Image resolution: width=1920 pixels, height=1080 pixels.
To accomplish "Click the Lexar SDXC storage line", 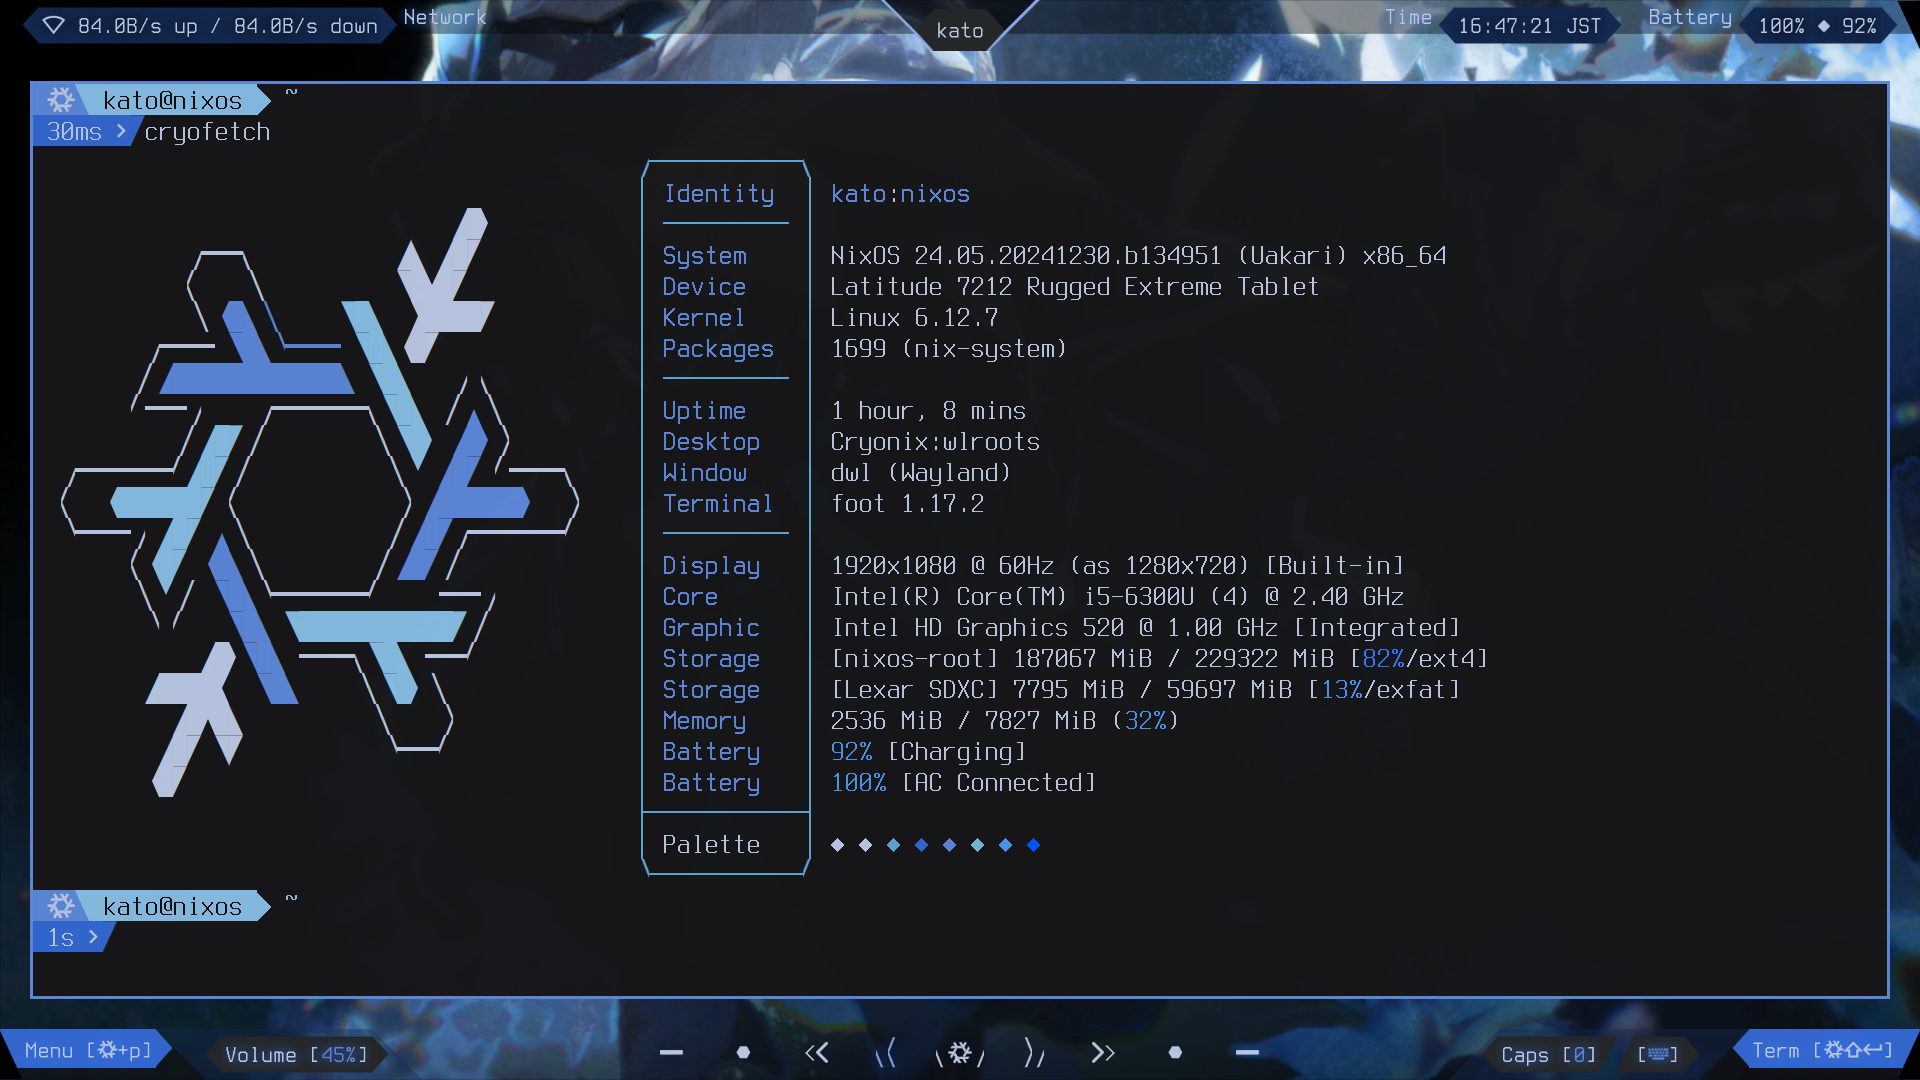I will coord(1145,690).
